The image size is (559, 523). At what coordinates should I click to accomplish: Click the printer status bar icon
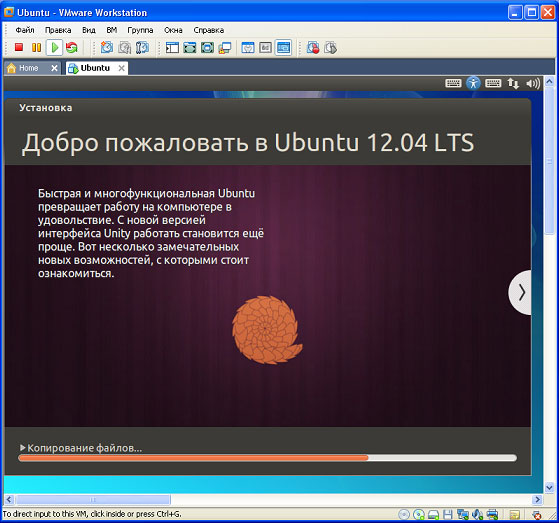492,514
